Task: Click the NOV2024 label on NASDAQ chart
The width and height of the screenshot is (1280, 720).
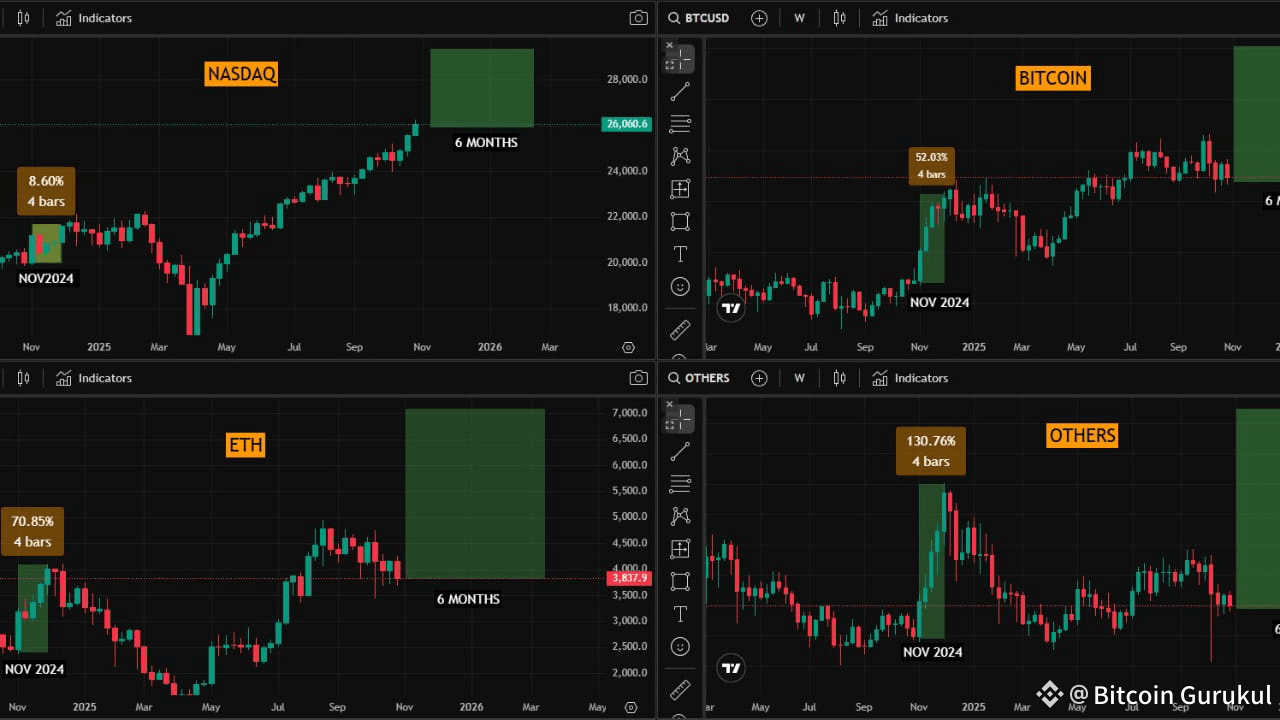Action: pyautogui.click(x=46, y=278)
